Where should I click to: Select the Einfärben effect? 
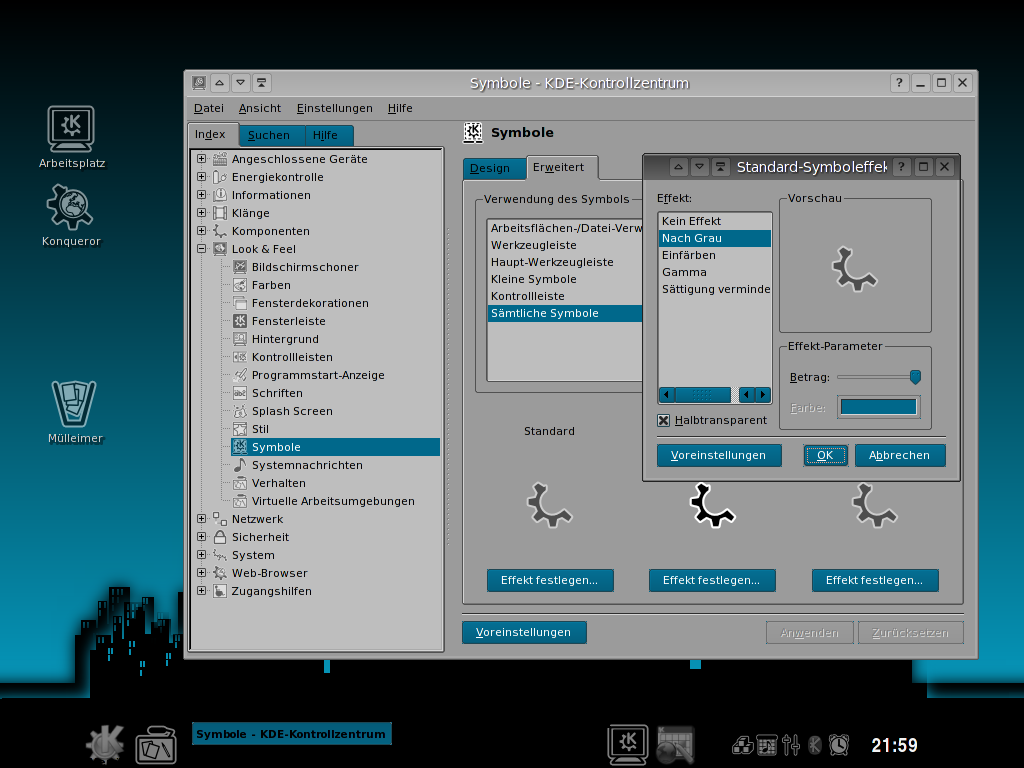[714, 255]
